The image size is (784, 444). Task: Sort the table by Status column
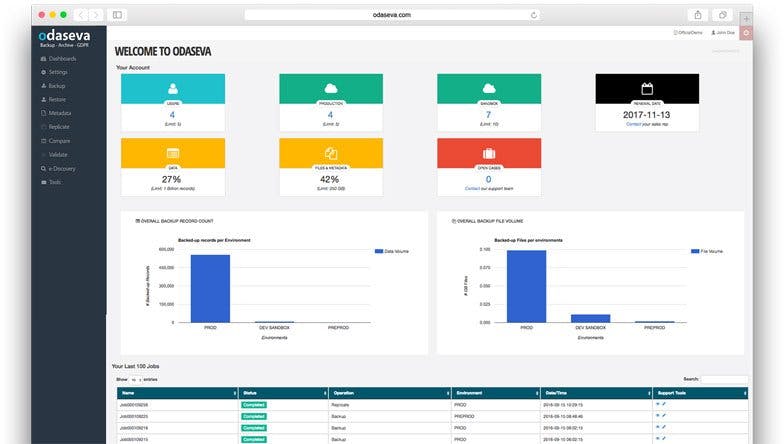(284, 393)
